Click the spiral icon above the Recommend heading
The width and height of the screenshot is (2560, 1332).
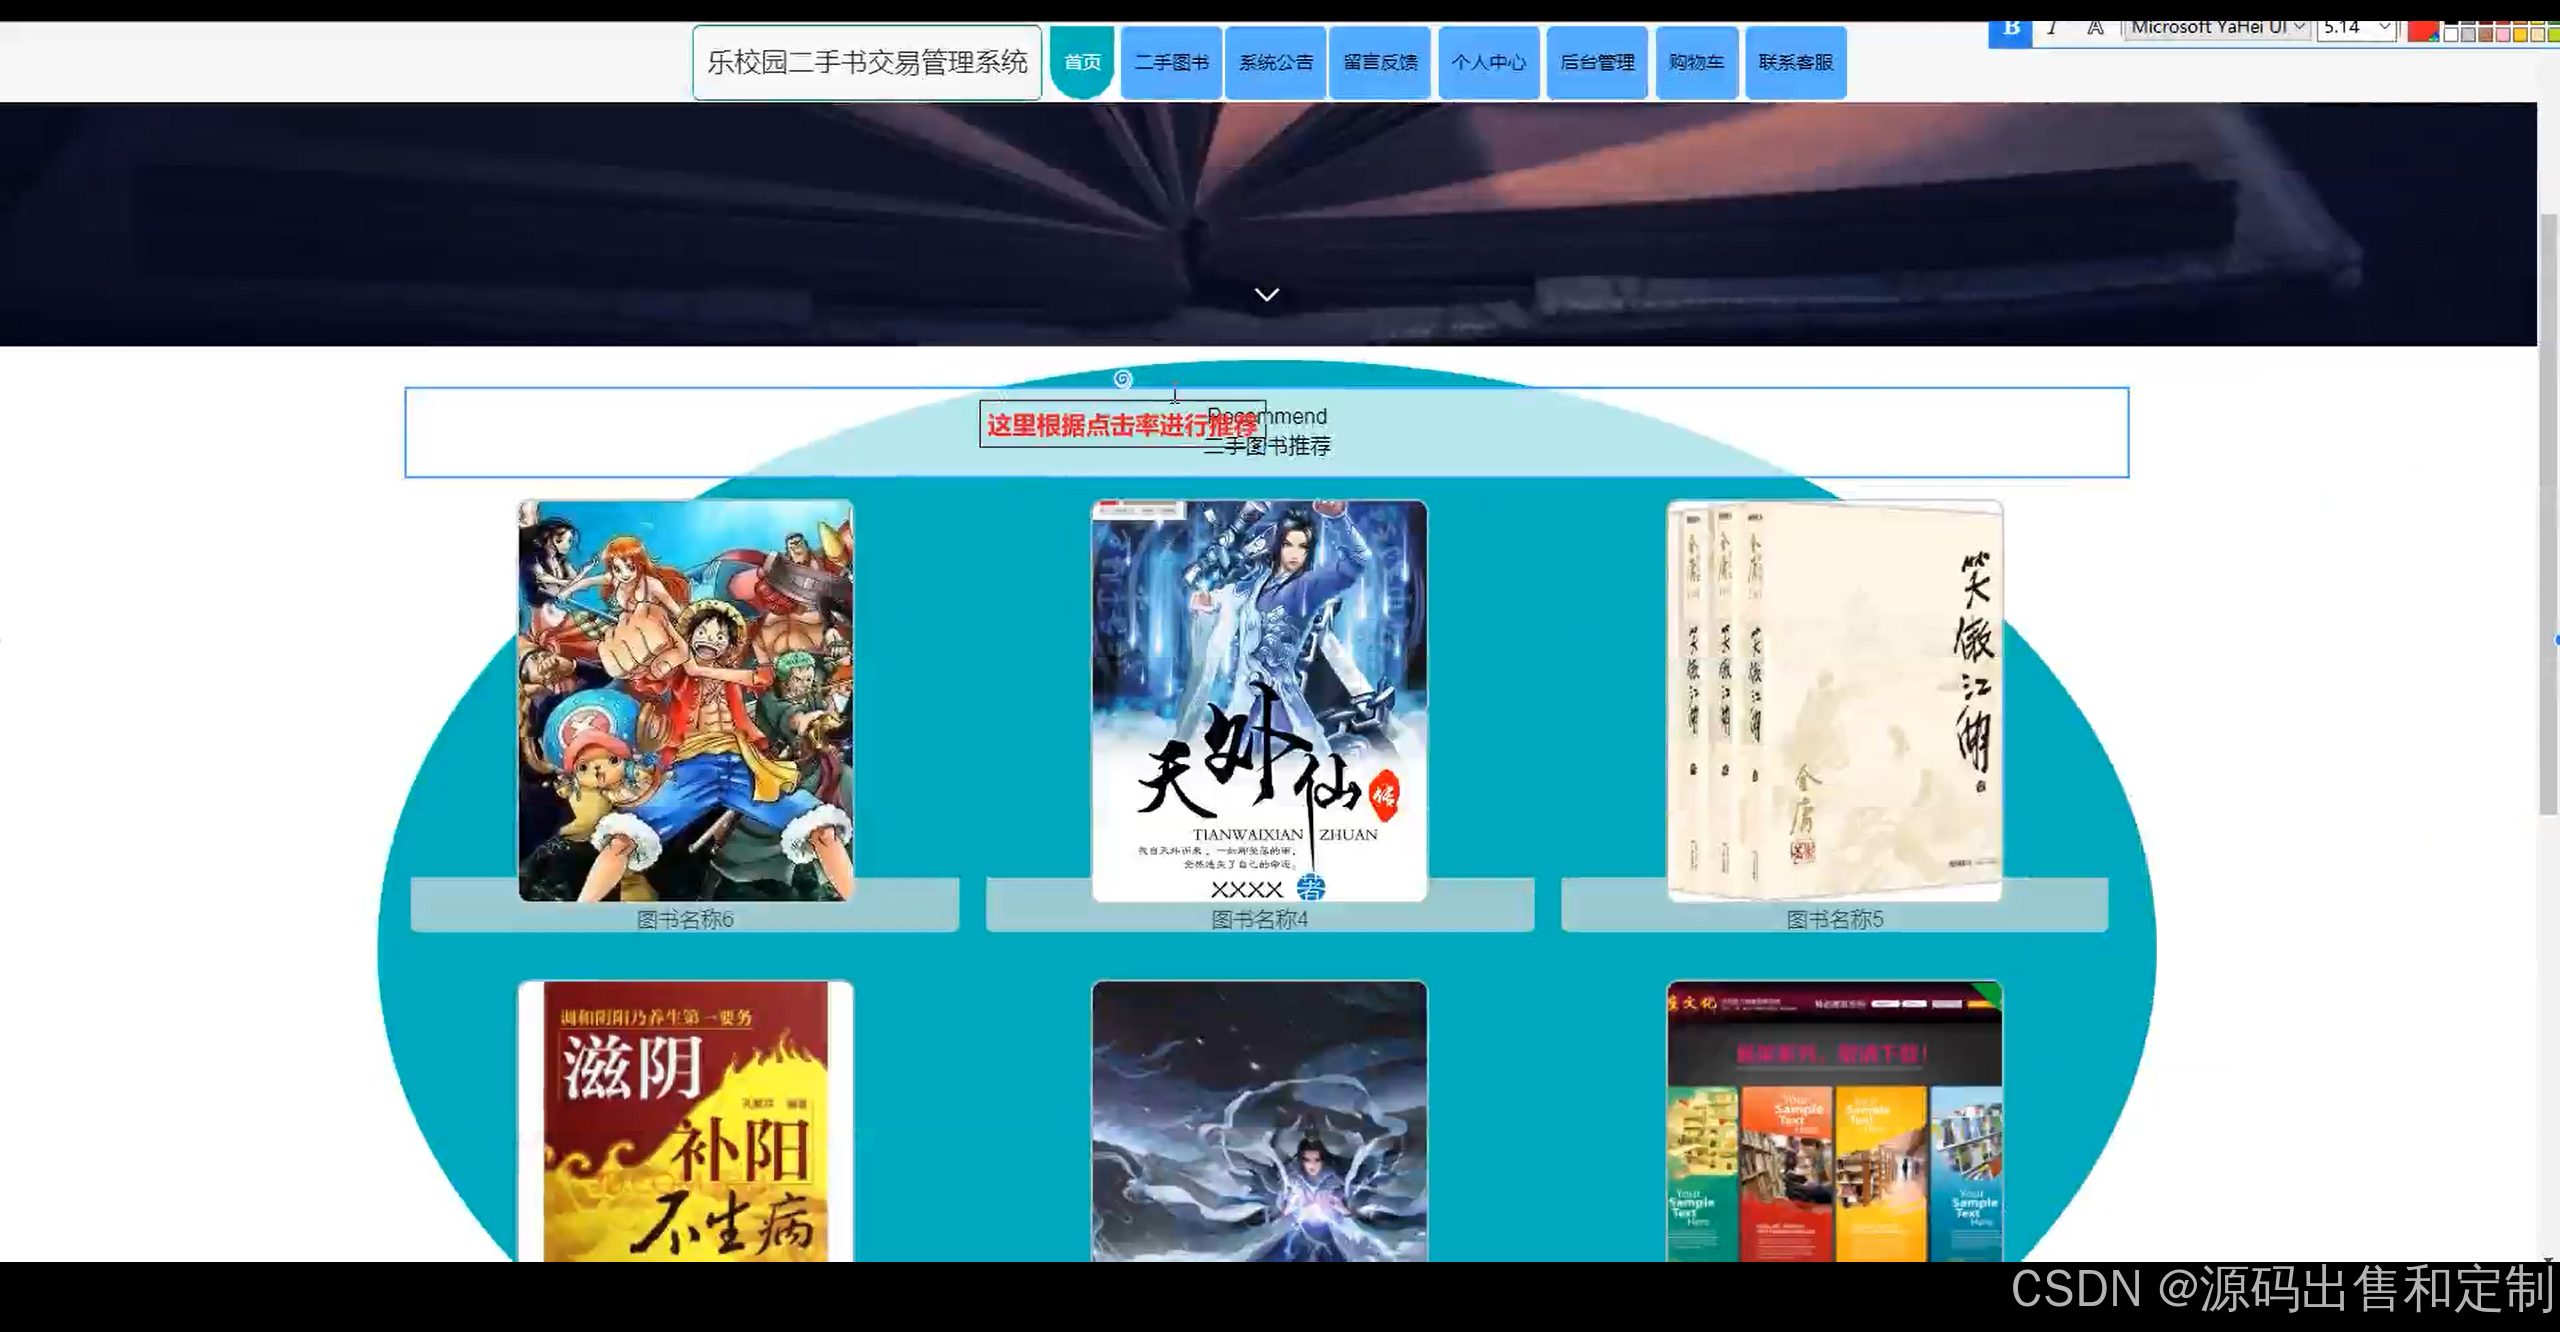pyautogui.click(x=1123, y=379)
